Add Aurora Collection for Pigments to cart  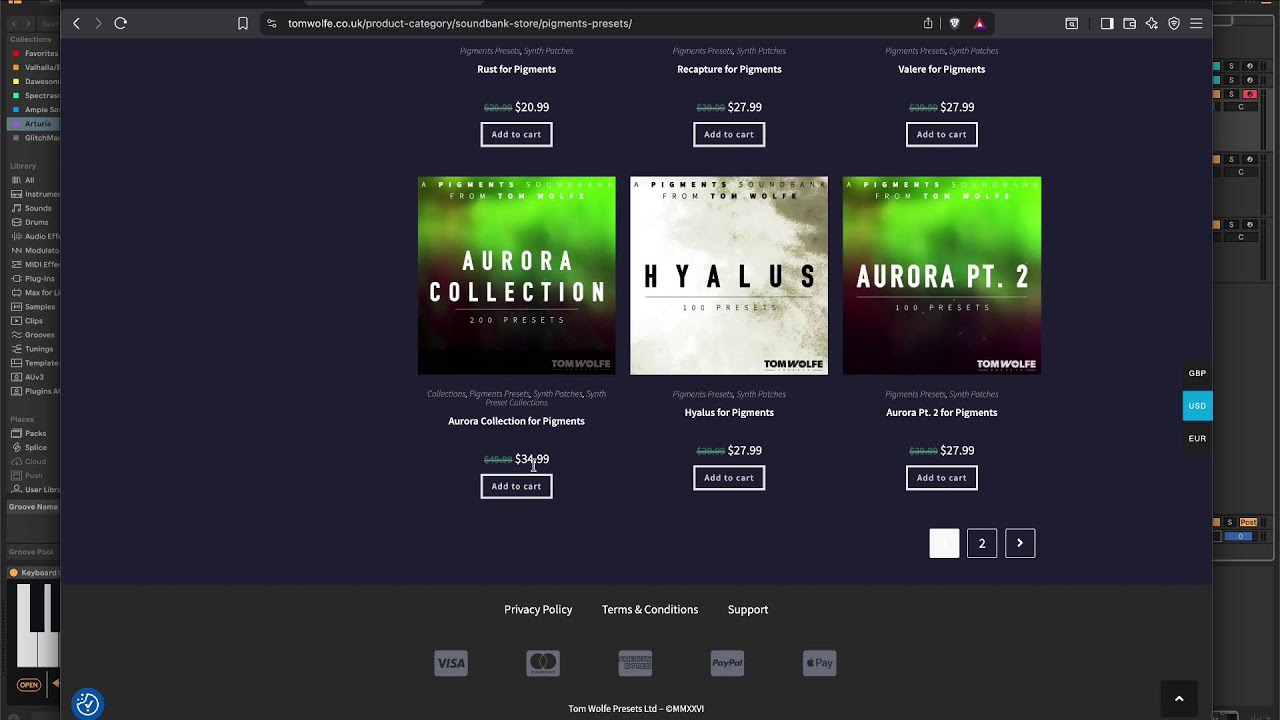point(516,486)
